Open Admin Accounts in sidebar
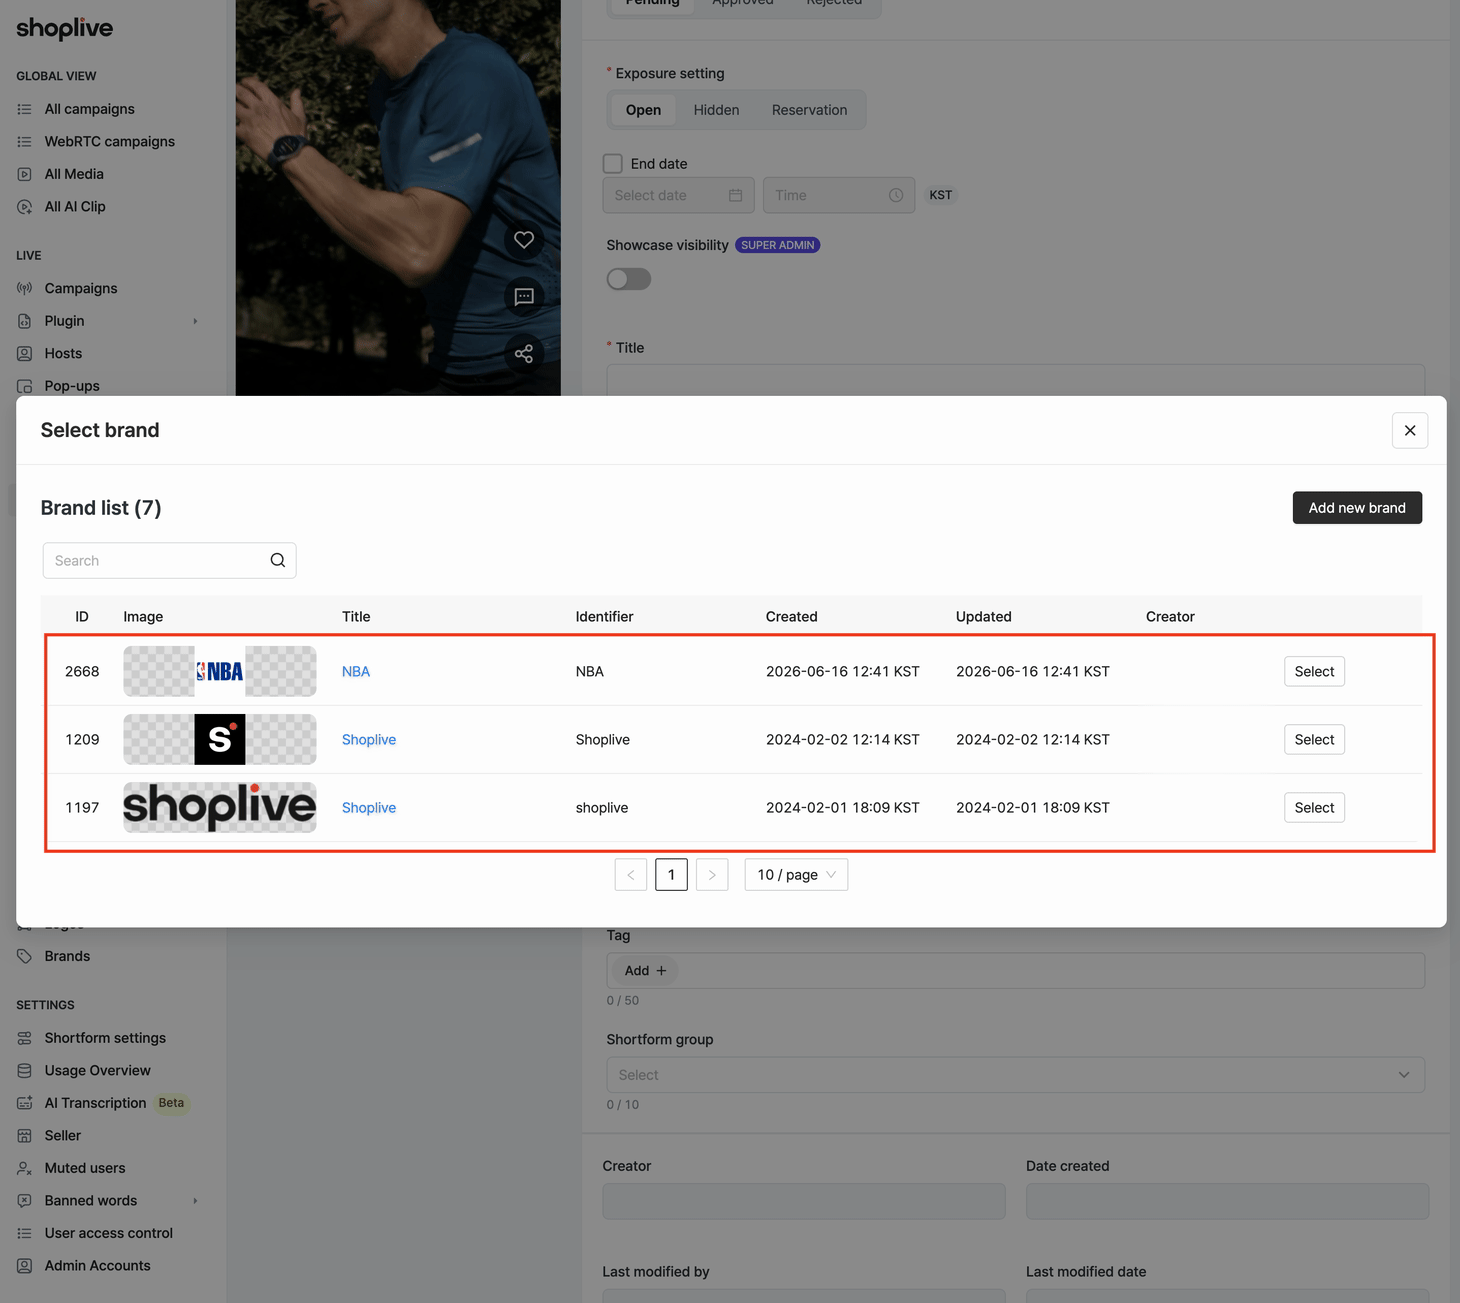The height and width of the screenshot is (1303, 1460). click(x=97, y=1265)
